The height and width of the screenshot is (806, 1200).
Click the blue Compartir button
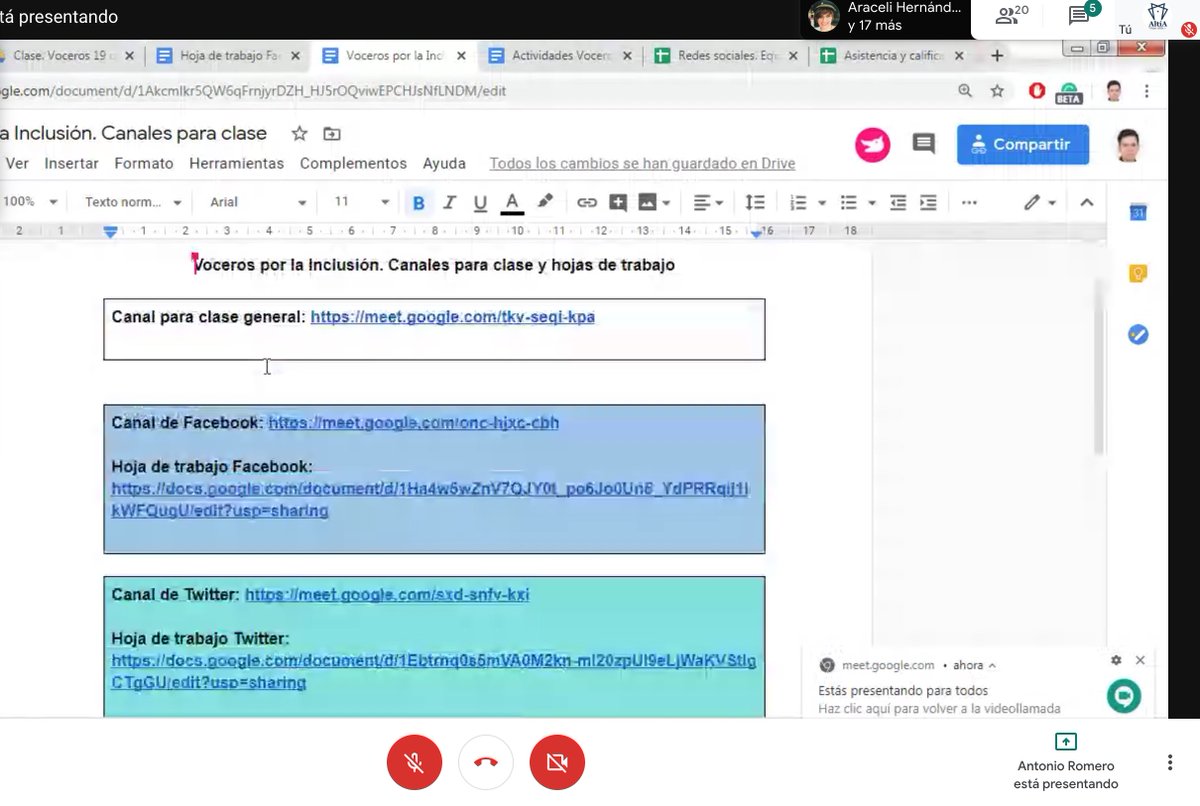pos(1023,144)
